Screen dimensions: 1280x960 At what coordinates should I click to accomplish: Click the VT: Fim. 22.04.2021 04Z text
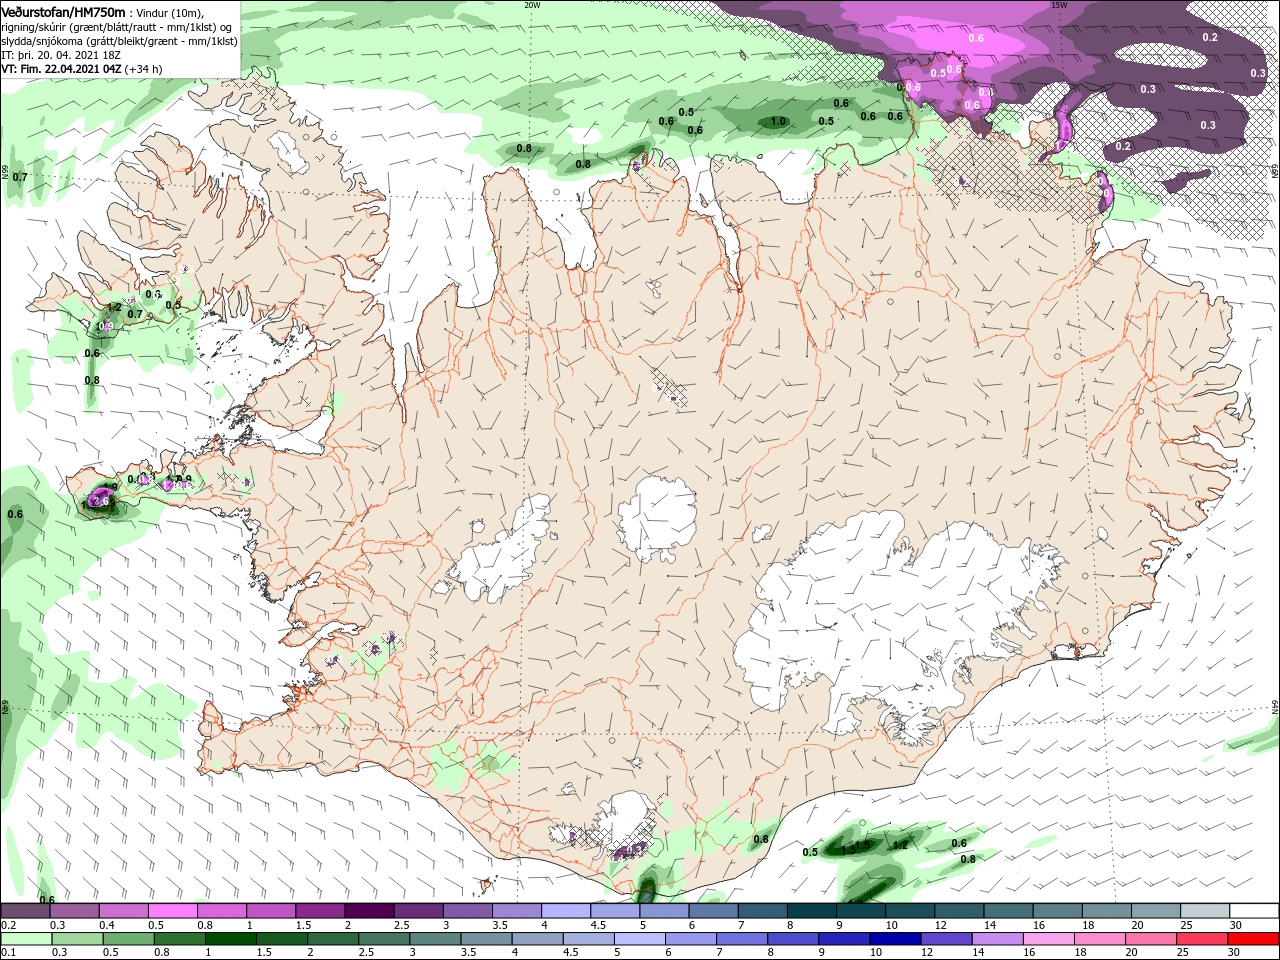tap(61, 70)
